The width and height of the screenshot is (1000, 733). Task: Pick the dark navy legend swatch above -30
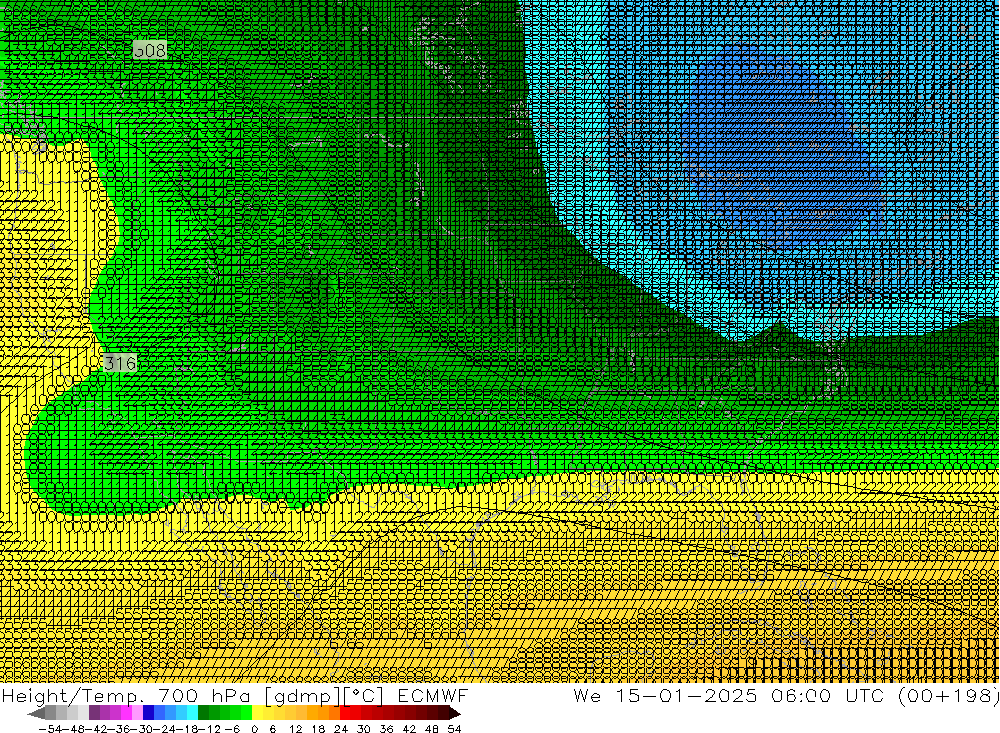click(x=148, y=713)
